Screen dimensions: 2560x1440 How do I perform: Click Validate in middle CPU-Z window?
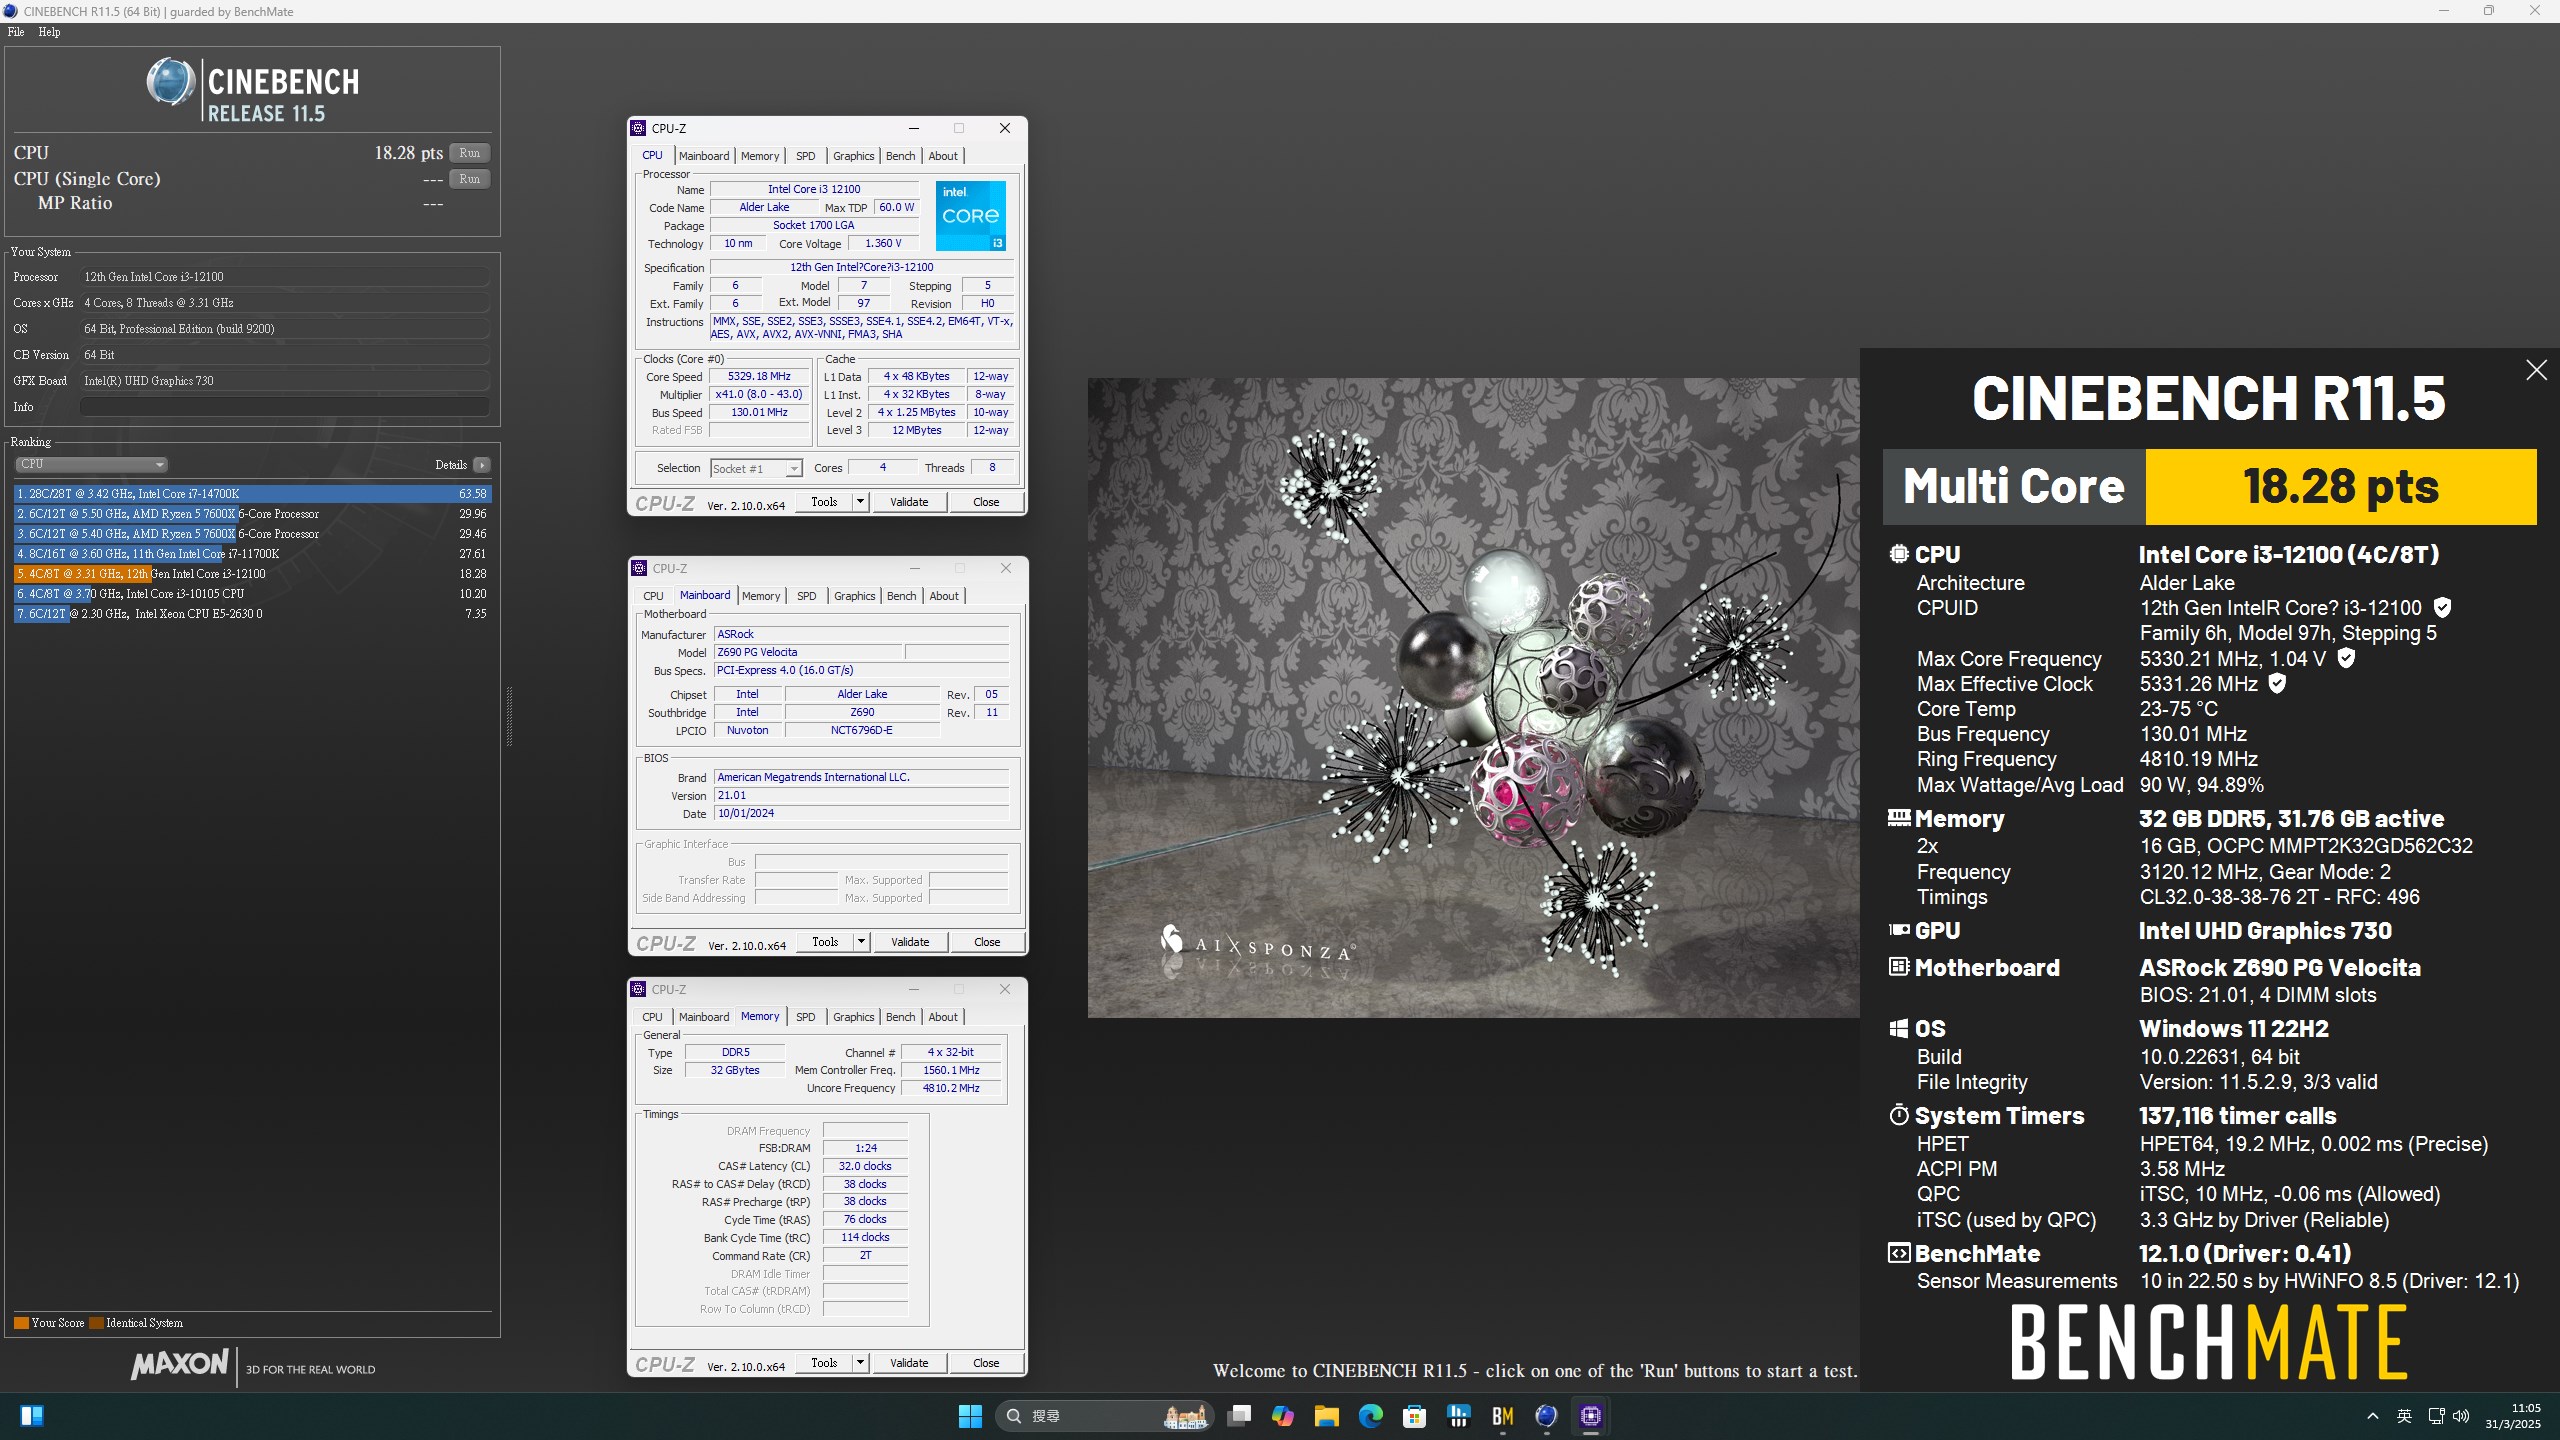(910, 942)
